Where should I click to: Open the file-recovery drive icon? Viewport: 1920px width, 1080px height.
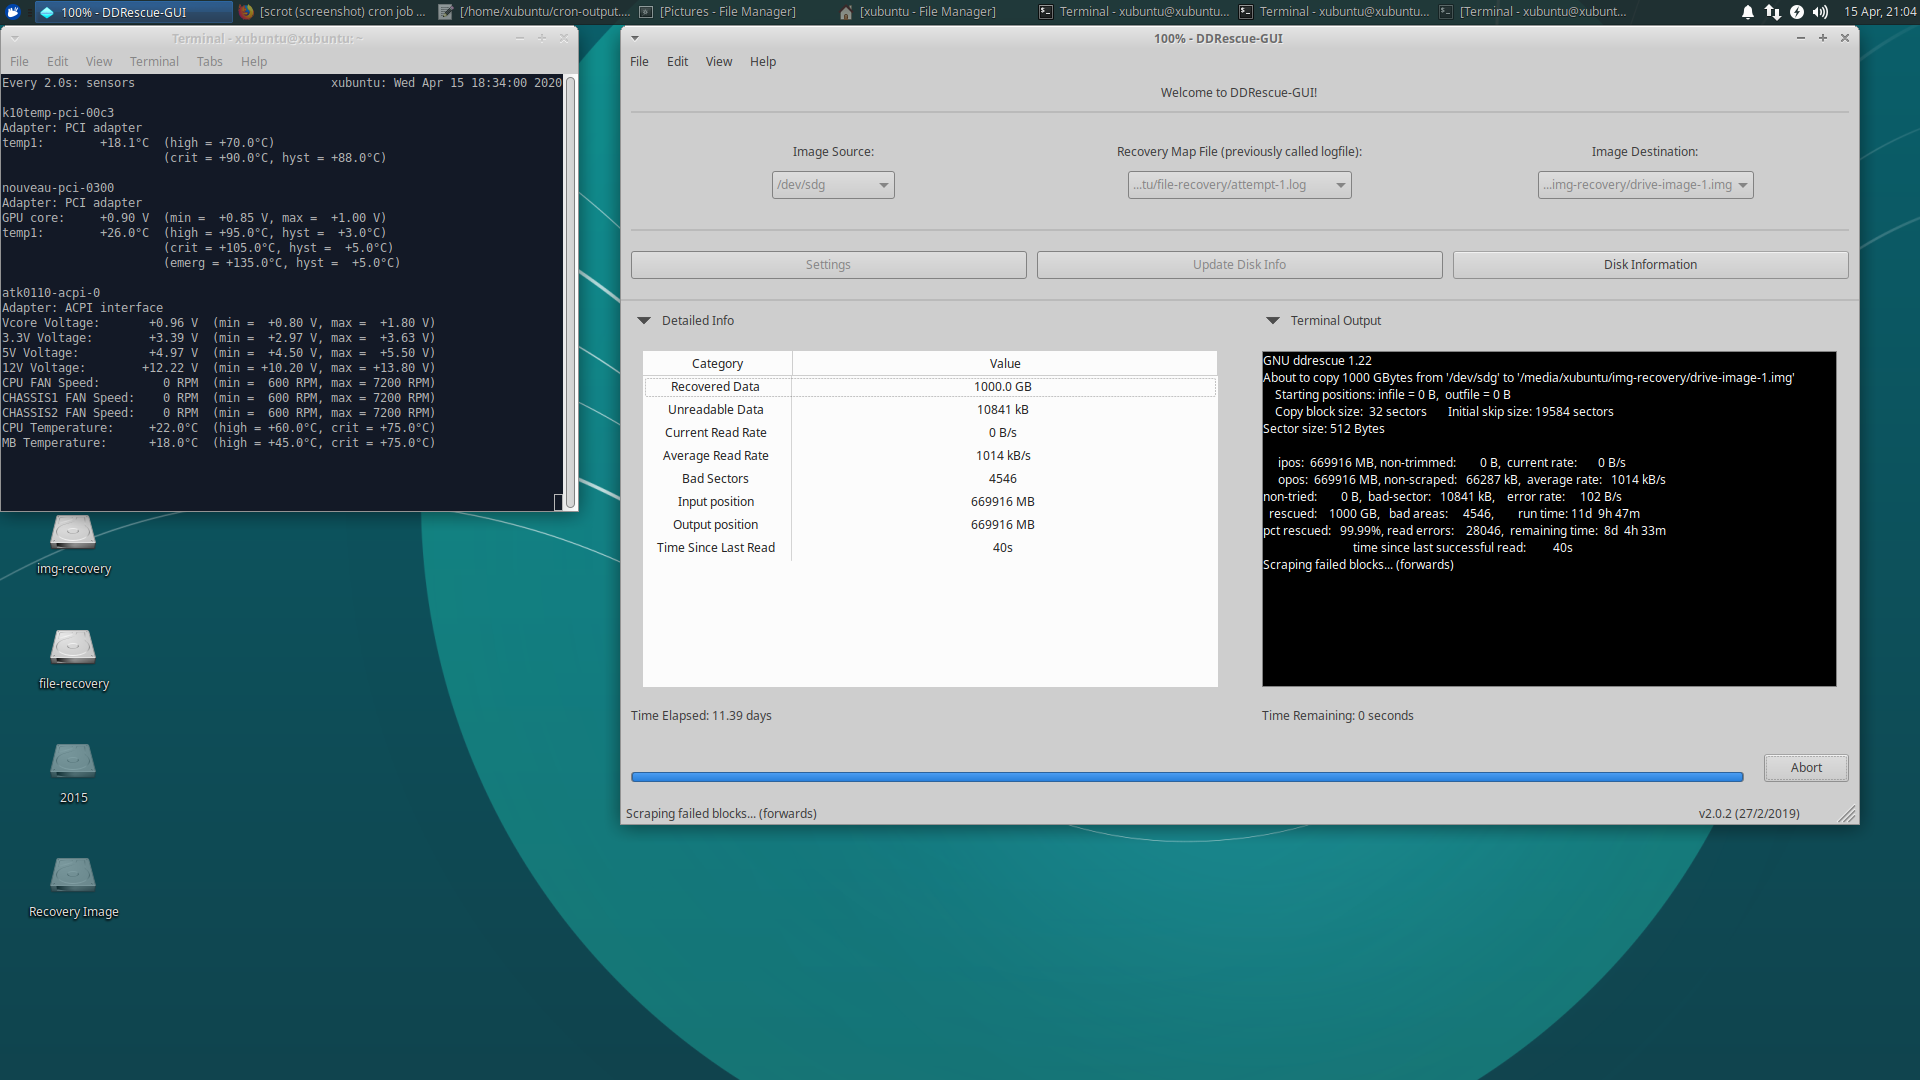73,648
